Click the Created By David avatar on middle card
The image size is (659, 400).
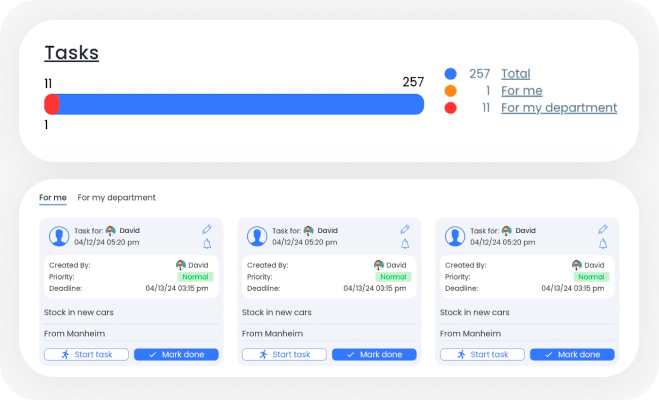coord(379,265)
